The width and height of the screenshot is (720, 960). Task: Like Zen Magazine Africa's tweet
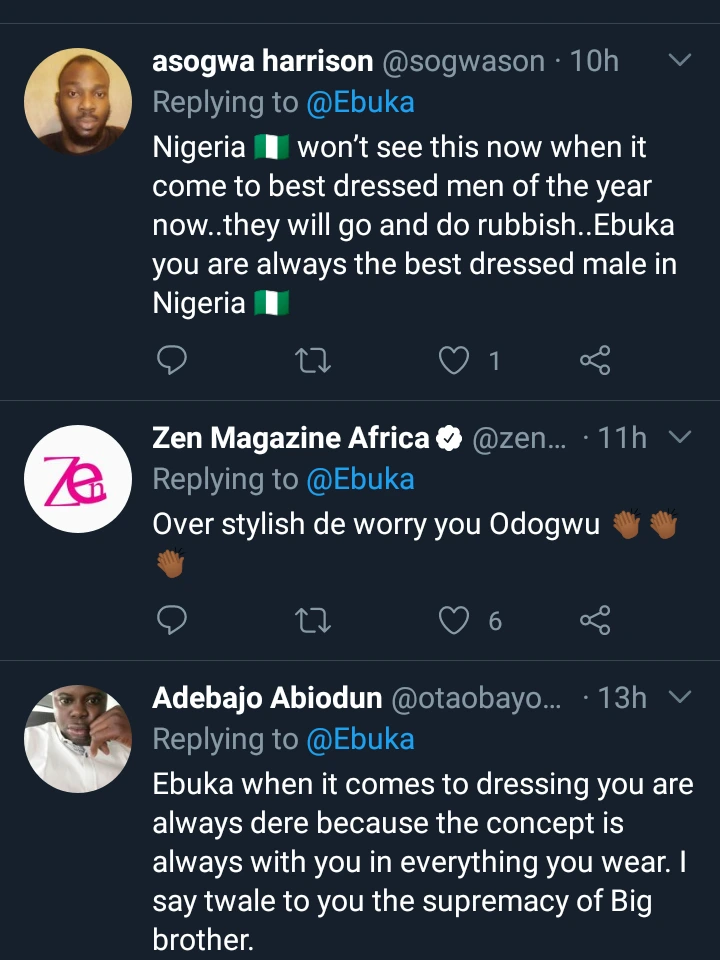455,621
